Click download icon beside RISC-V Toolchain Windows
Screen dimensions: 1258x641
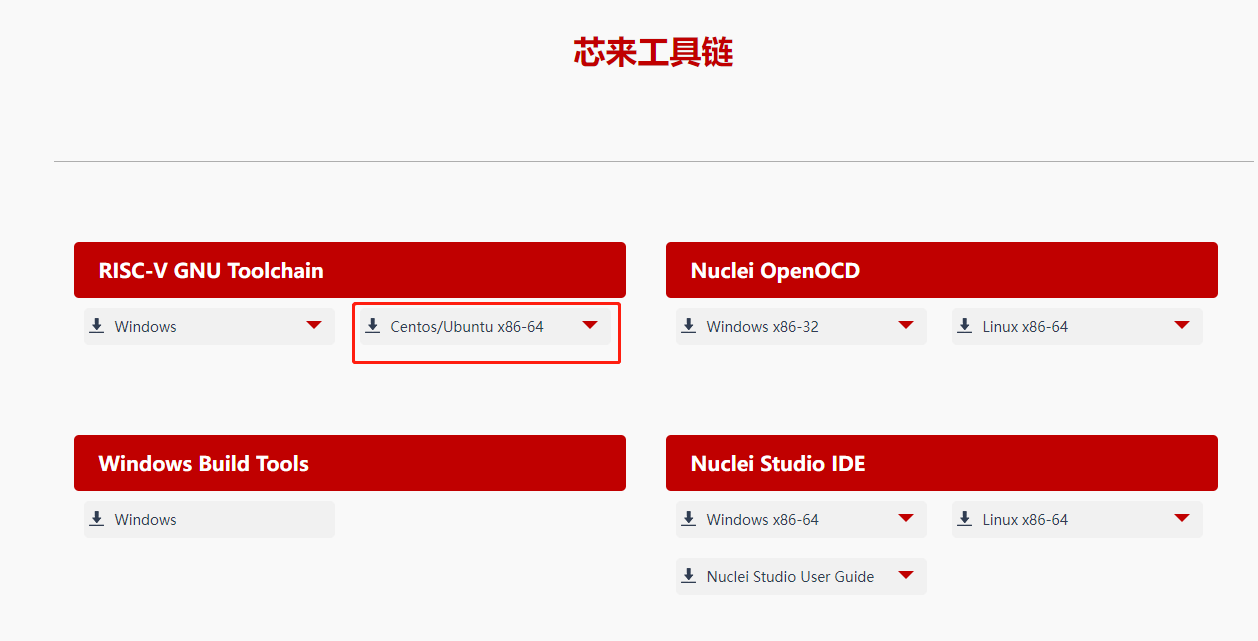click(x=97, y=326)
